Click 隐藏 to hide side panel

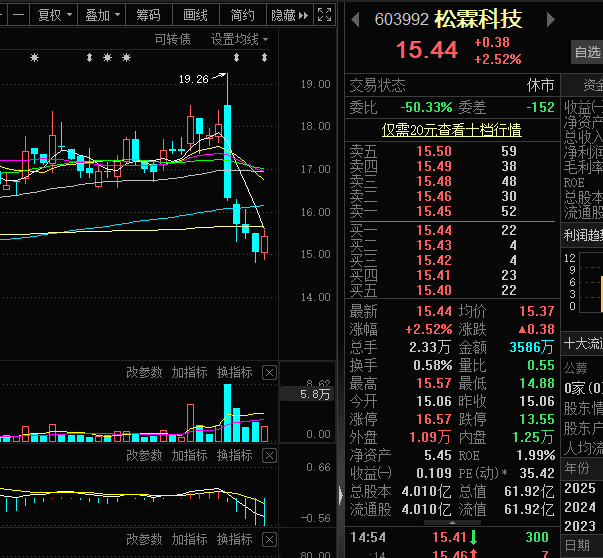click(x=290, y=15)
